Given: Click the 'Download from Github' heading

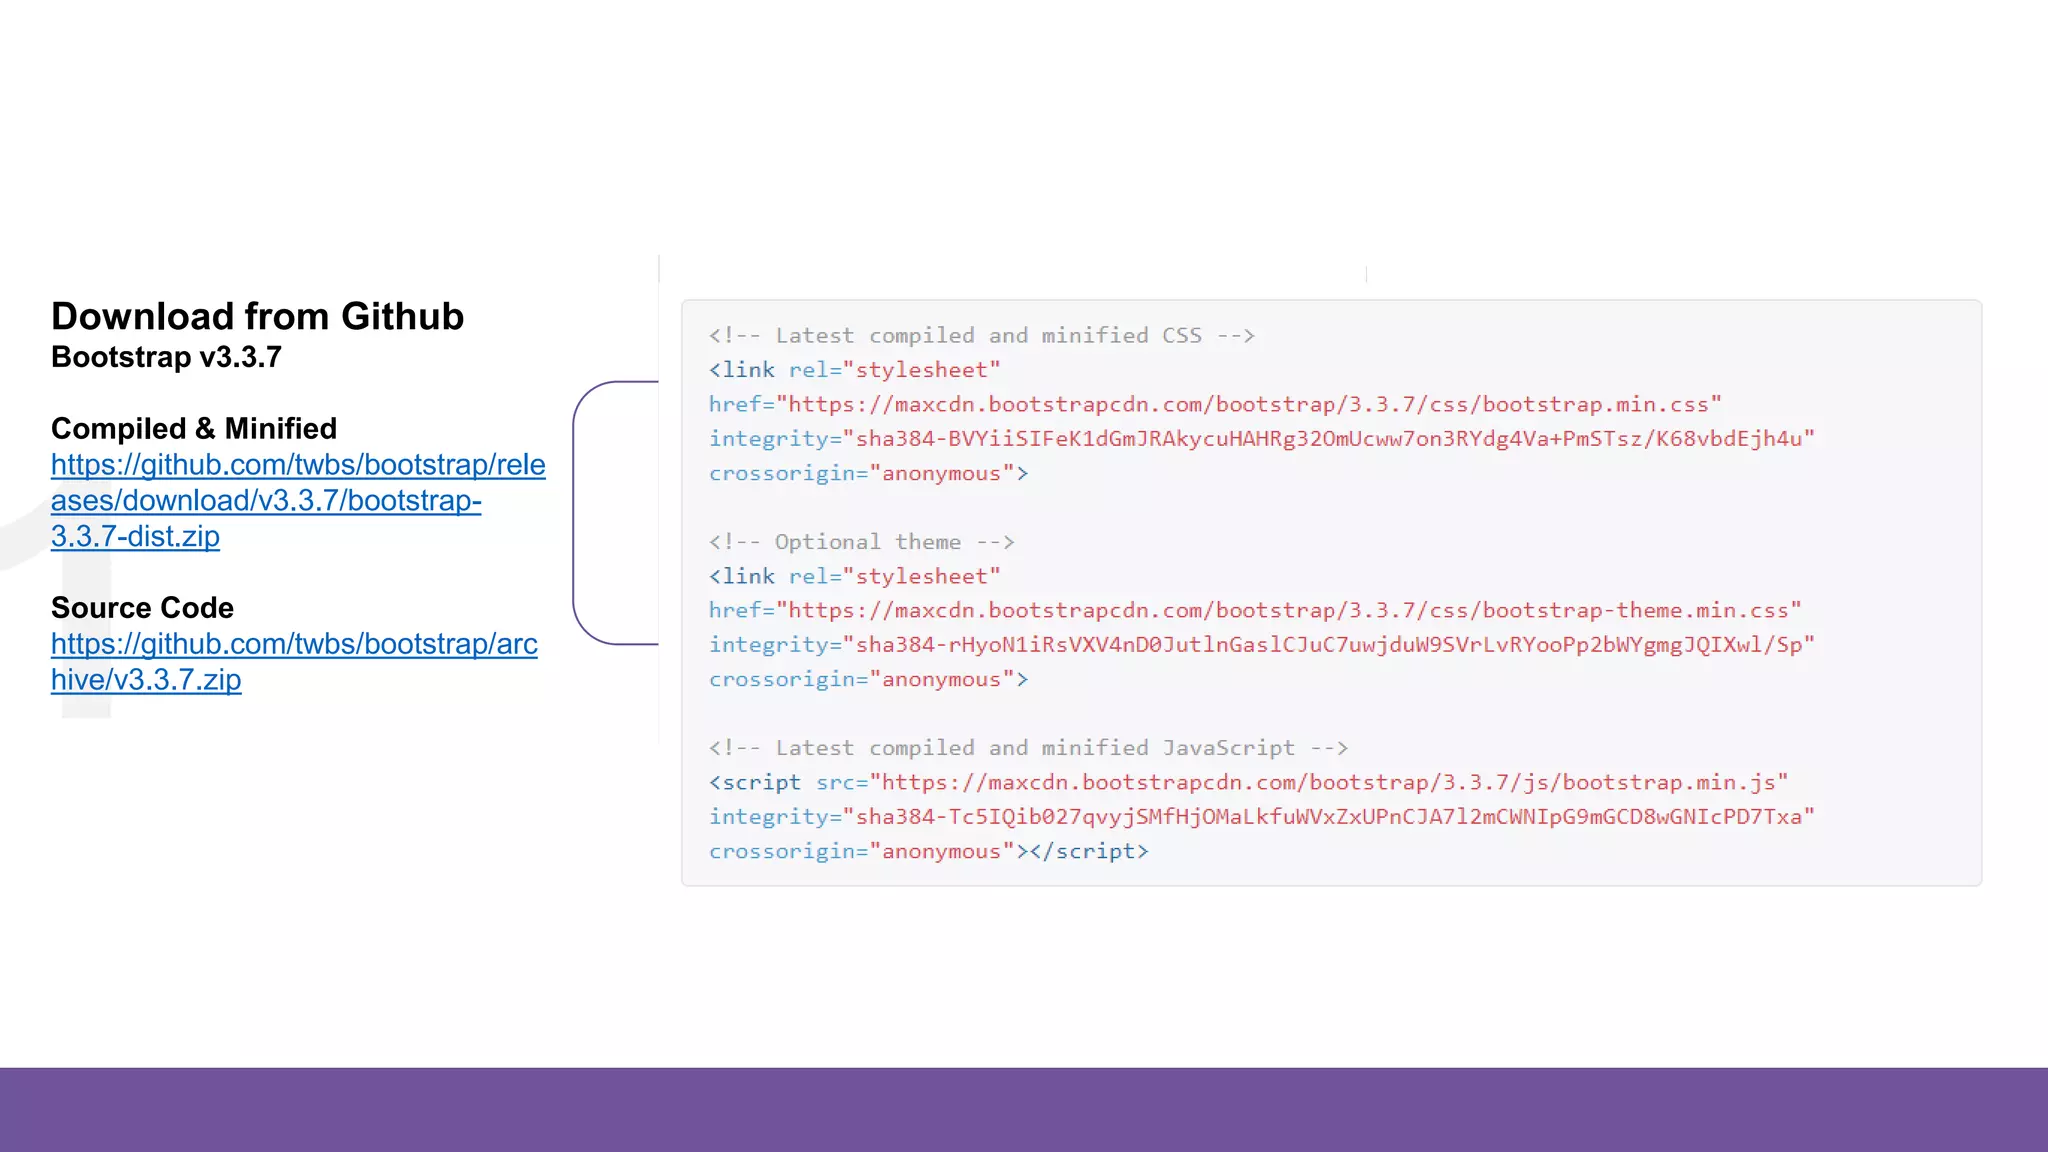Looking at the screenshot, I should click(257, 317).
